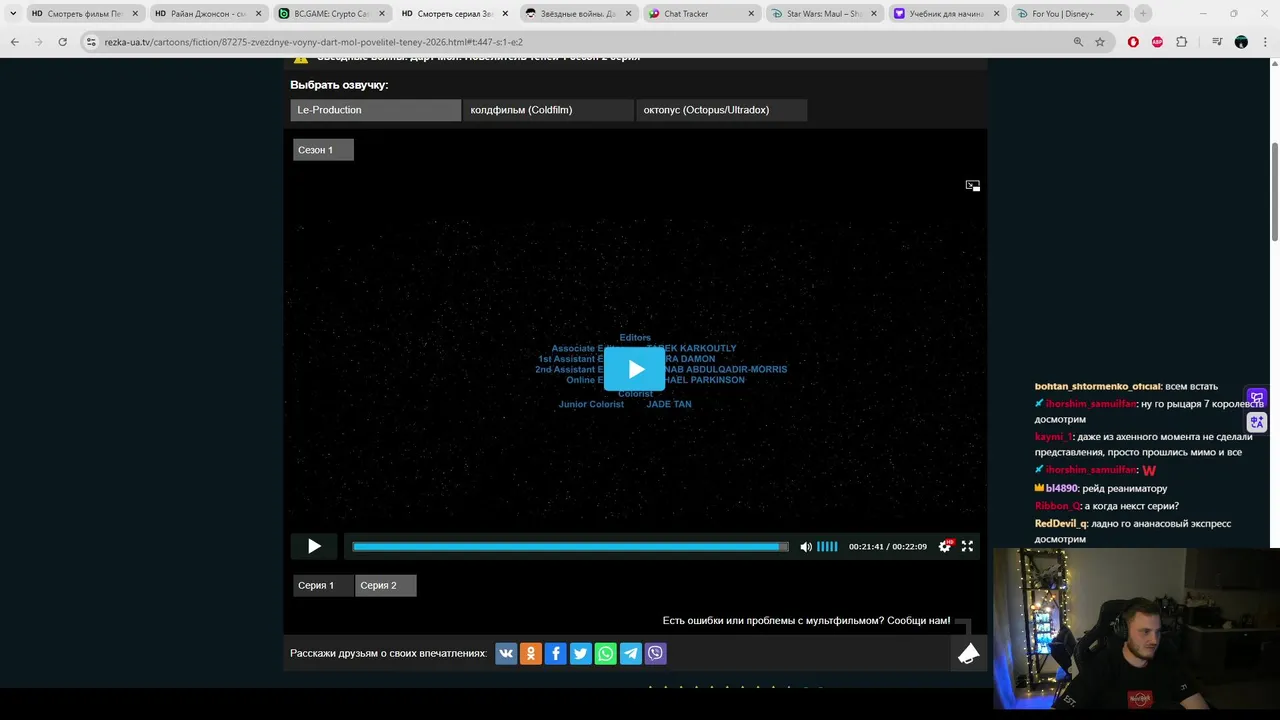Share on Odnoklassniki
Image resolution: width=1280 pixels, height=720 pixels.
pos(531,653)
